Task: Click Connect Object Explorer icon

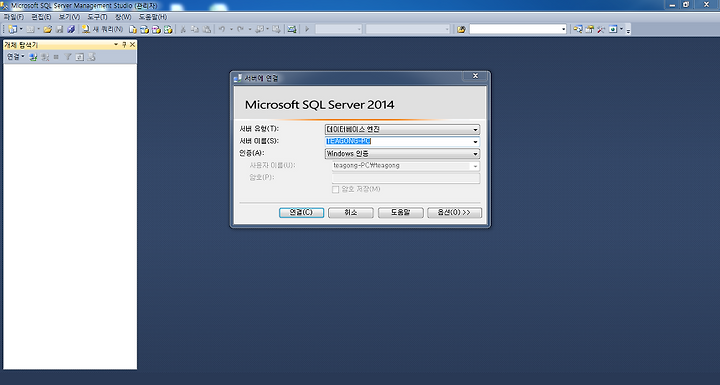Action: 33,57
